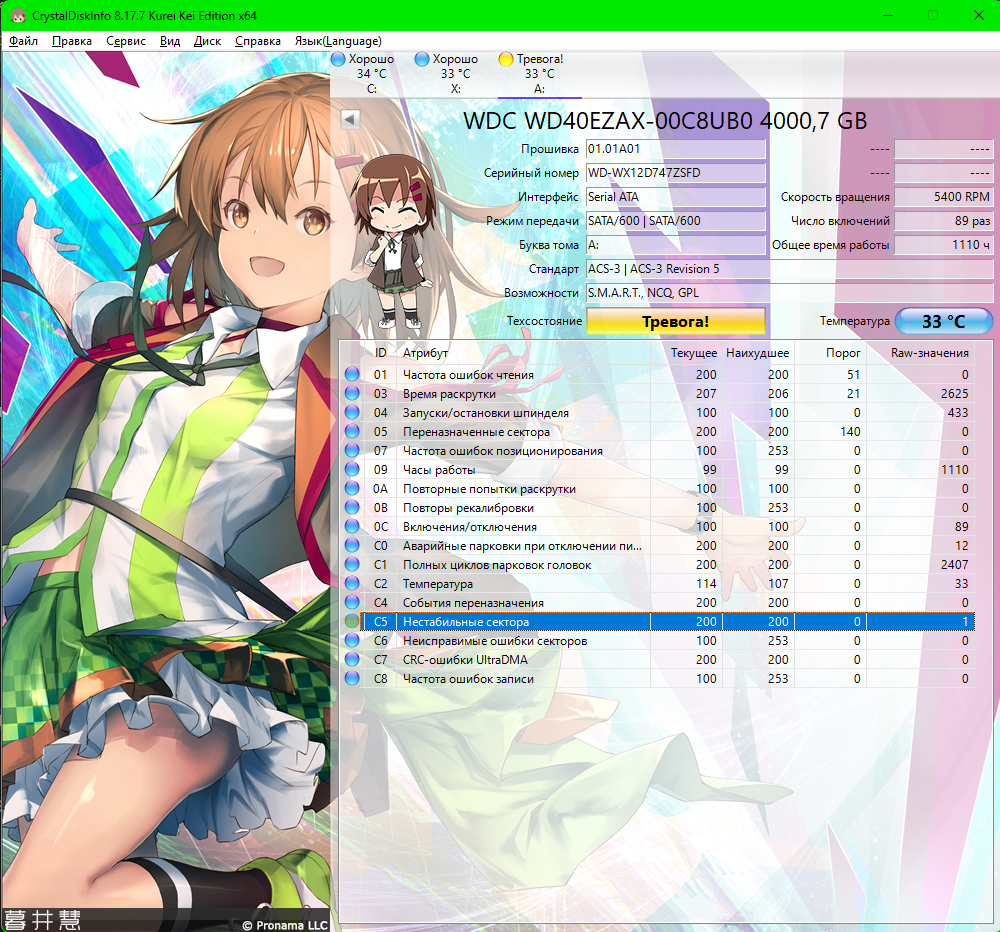
Task: Open the Файл menu
Action: tap(24, 41)
